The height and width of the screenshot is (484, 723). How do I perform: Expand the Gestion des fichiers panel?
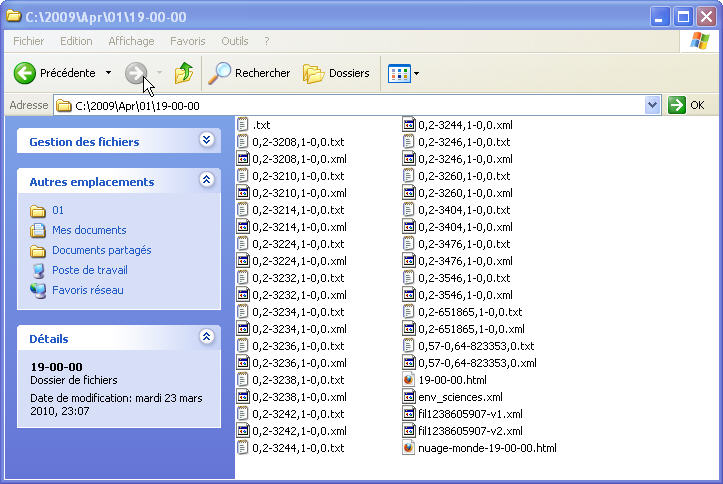(207, 140)
